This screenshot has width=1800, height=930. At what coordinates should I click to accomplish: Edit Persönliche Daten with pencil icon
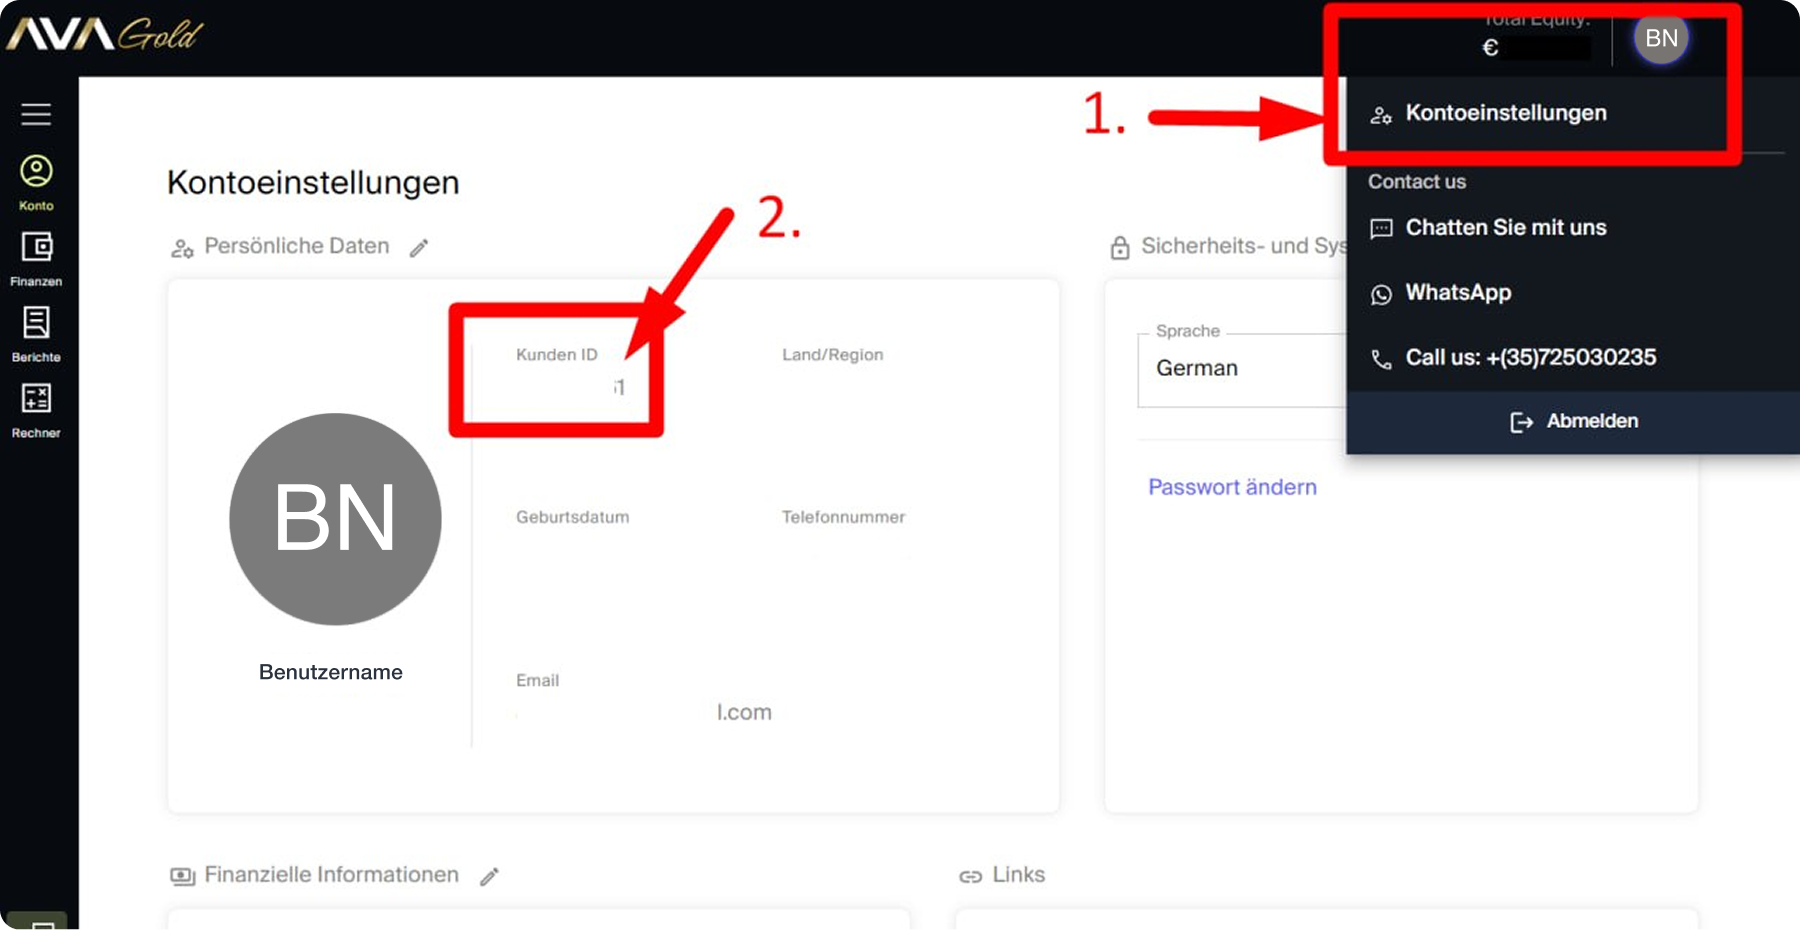[419, 248]
